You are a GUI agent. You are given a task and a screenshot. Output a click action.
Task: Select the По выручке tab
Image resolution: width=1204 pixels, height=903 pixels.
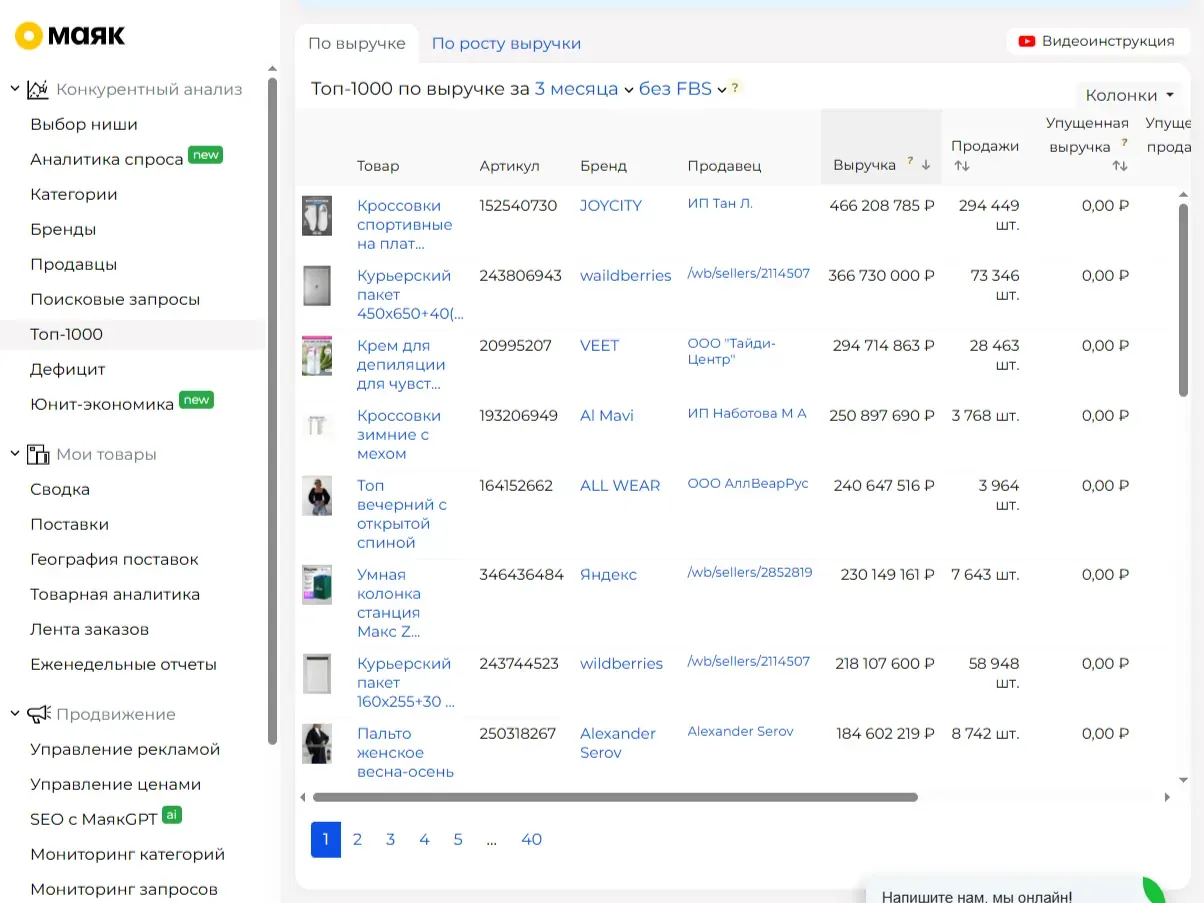click(357, 44)
